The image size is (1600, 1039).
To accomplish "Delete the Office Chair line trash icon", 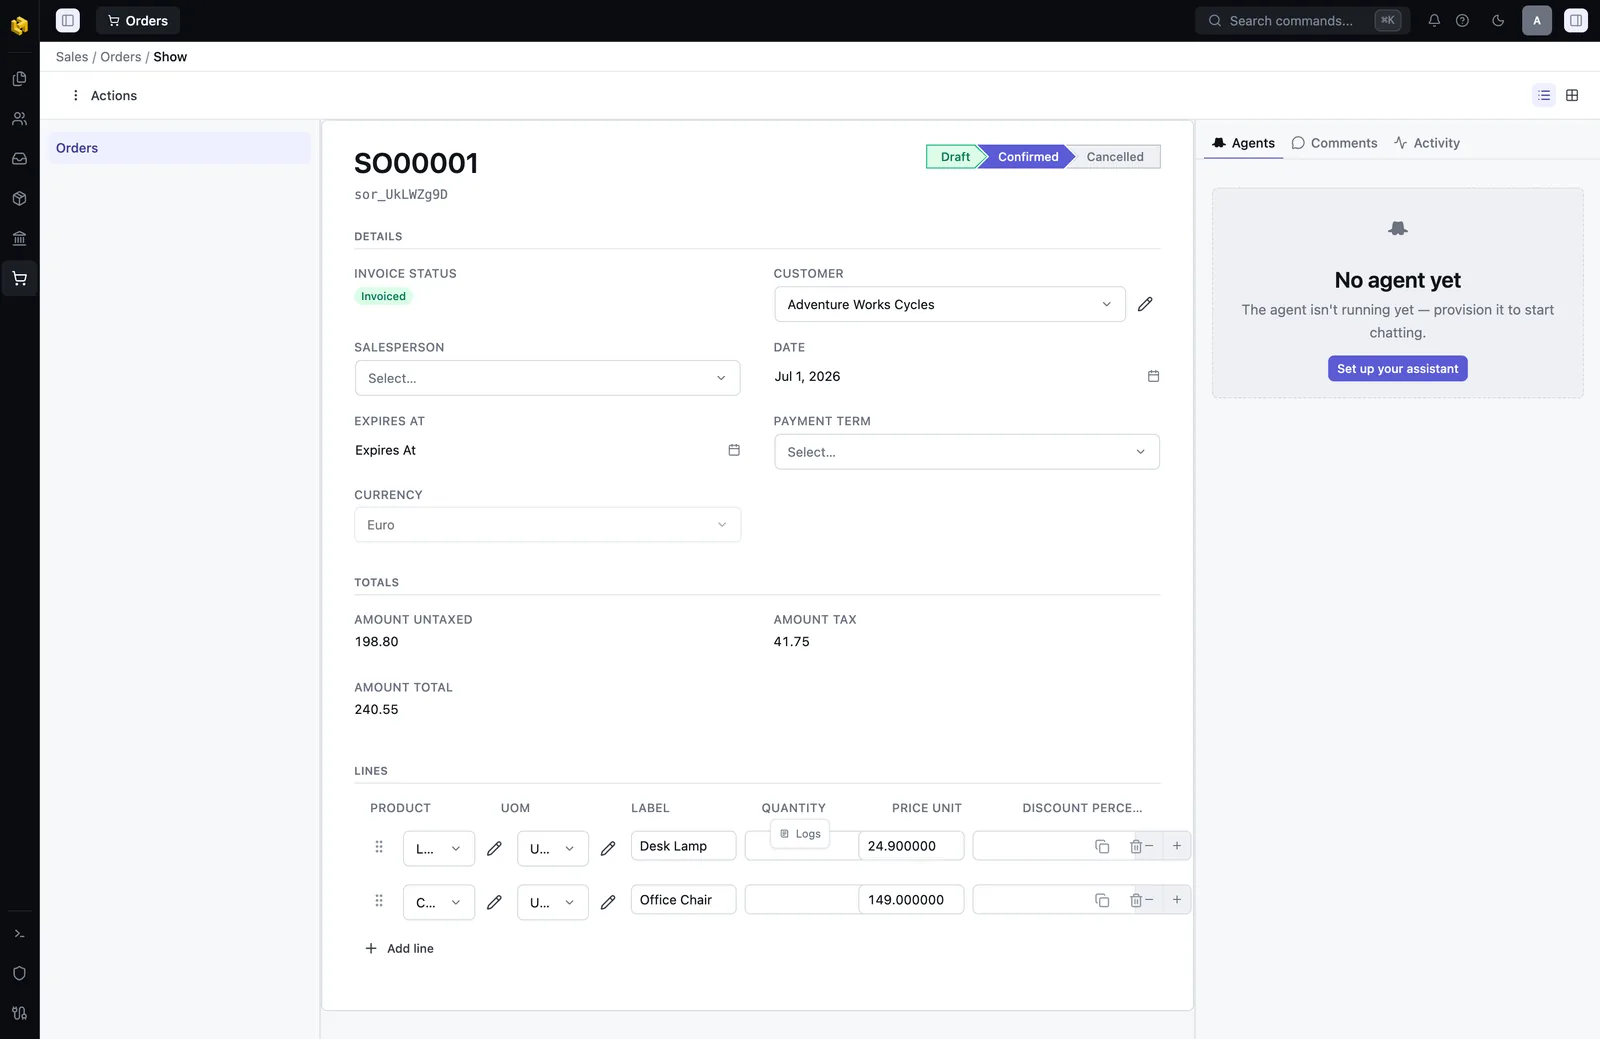I will 1136,900.
